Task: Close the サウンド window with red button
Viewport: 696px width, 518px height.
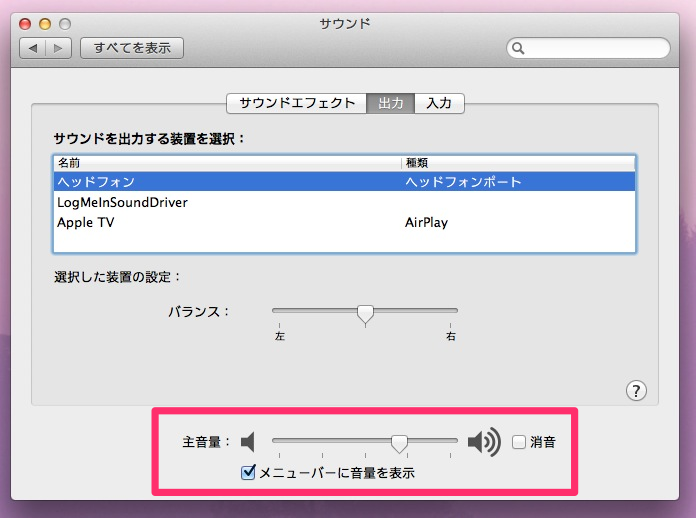Action: (x=25, y=24)
